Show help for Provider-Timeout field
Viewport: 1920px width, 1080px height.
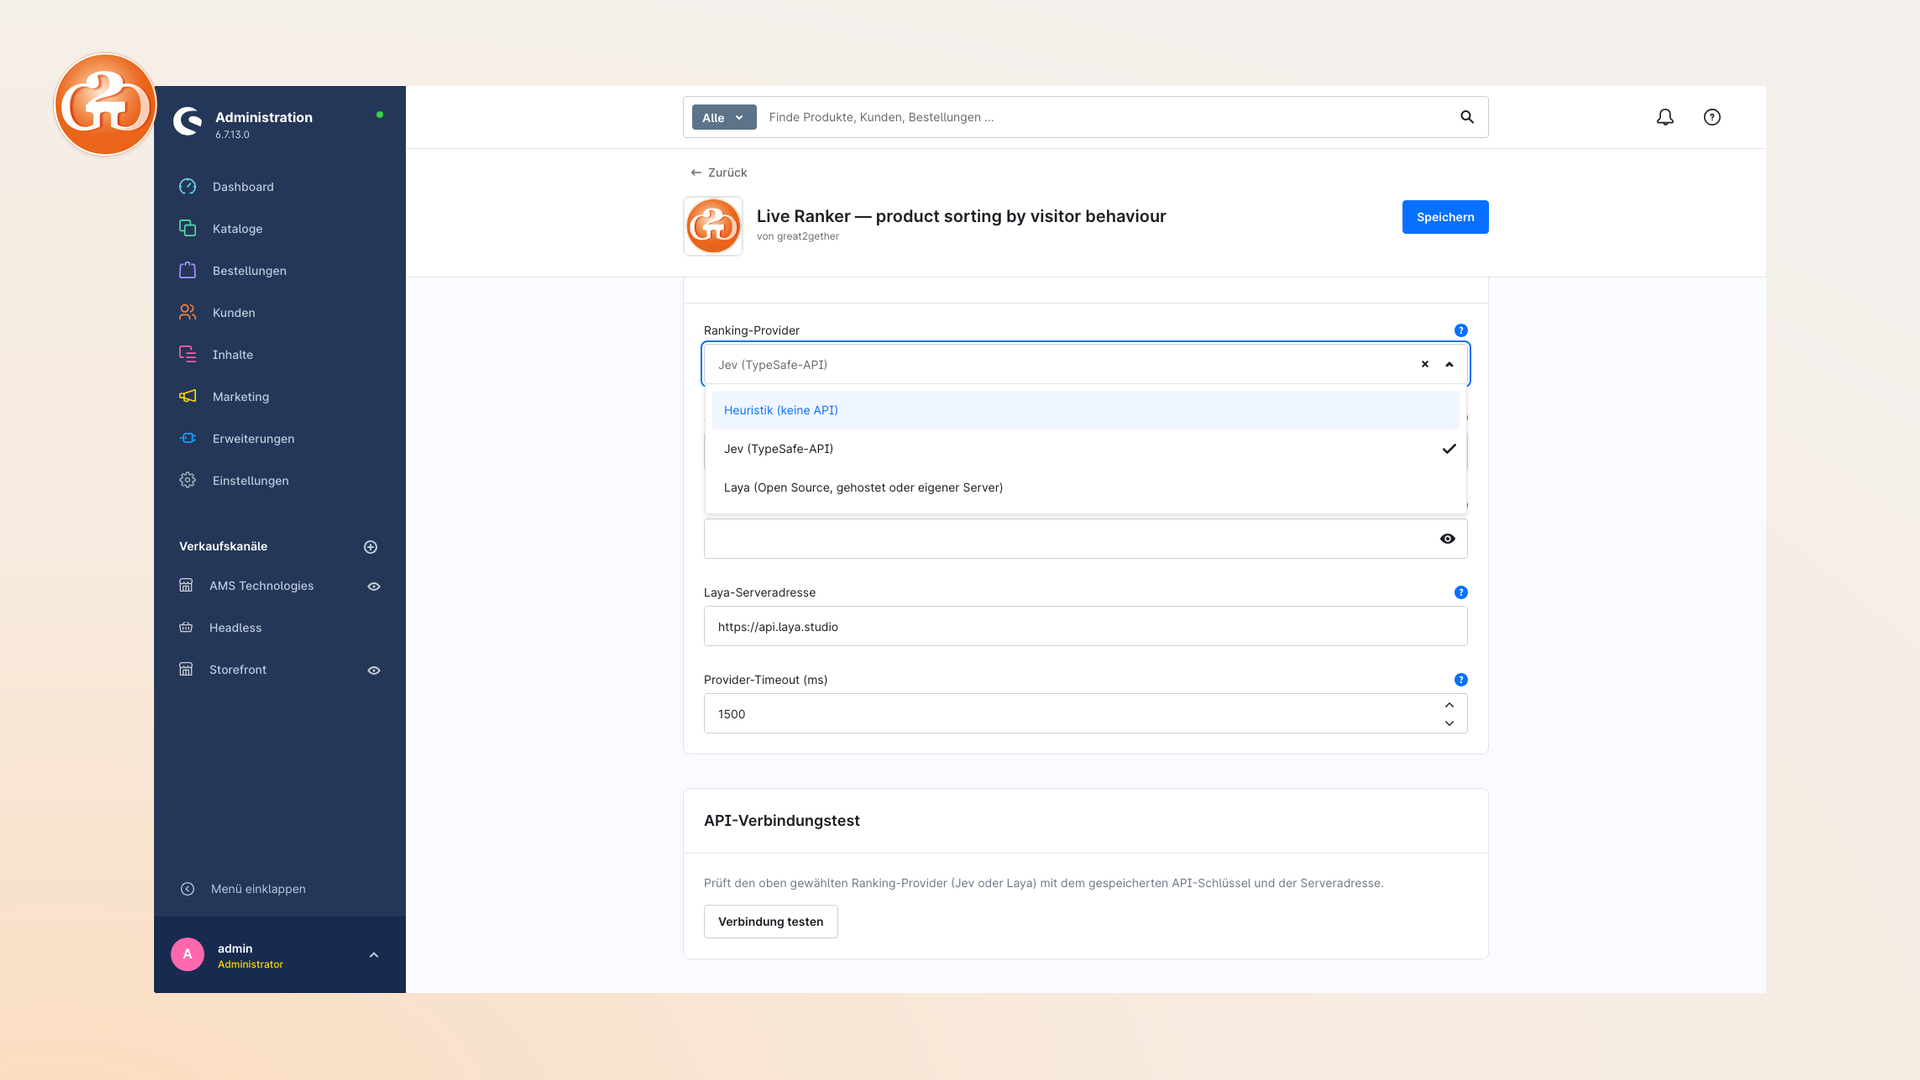point(1461,680)
